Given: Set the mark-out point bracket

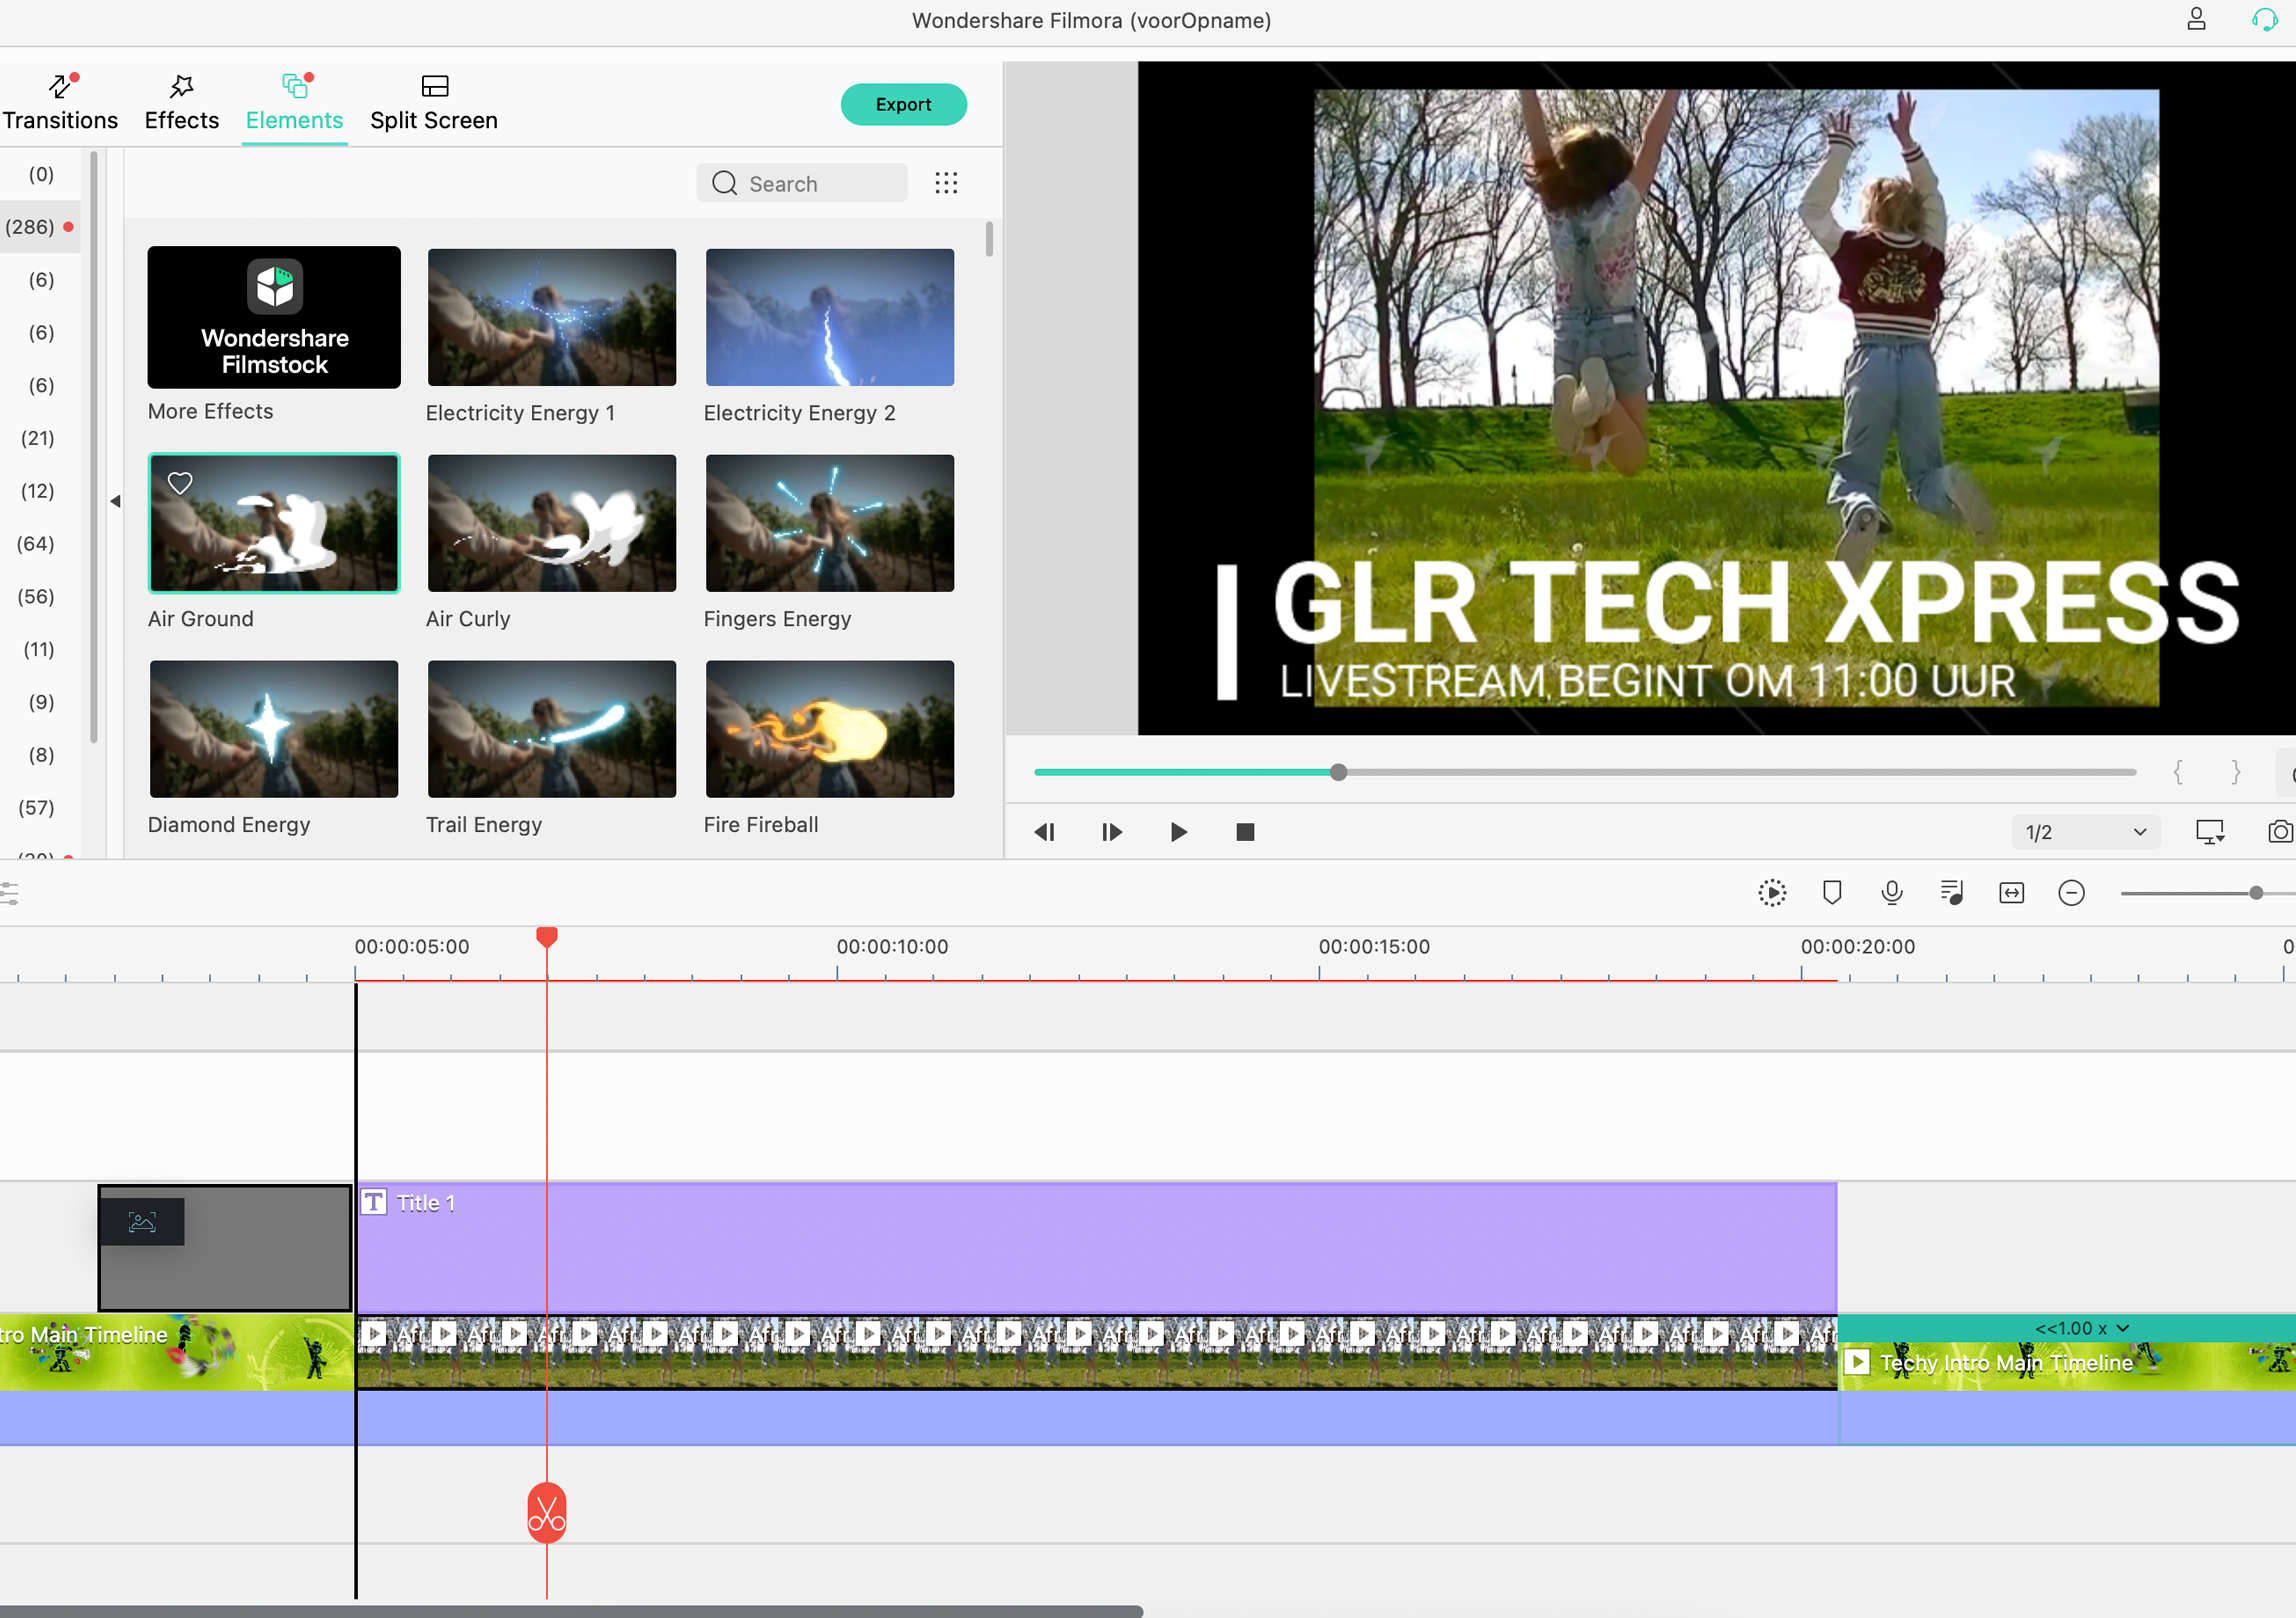Looking at the screenshot, I should click(2236, 772).
